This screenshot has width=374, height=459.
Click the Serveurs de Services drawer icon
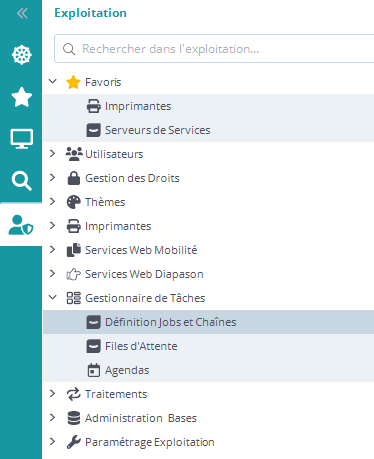coord(93,130)
